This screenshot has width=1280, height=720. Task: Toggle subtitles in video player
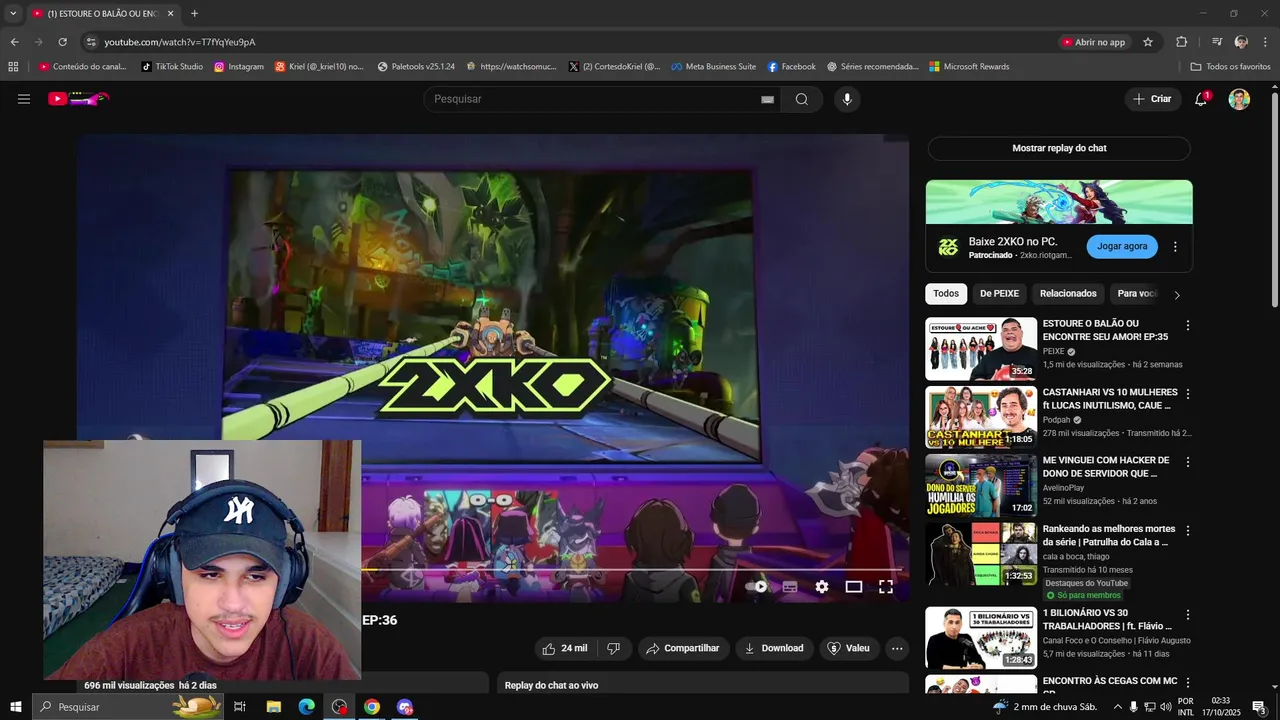(790, 587)
